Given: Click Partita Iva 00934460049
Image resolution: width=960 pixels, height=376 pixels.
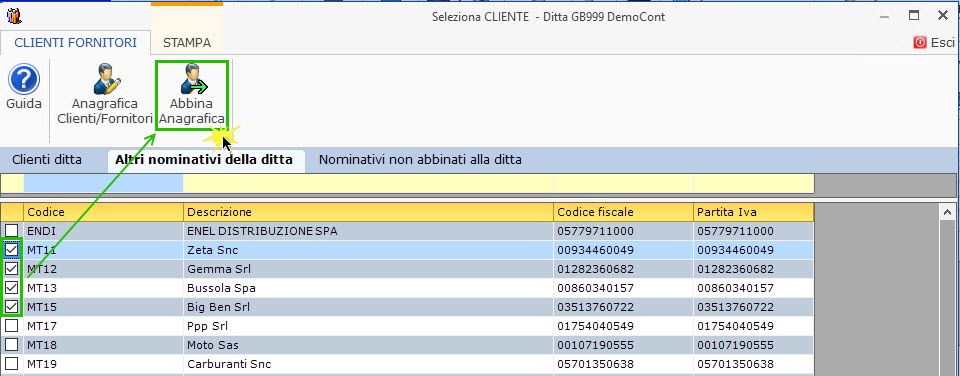Looking at the screenshot, I should click(x=753, y=250).
